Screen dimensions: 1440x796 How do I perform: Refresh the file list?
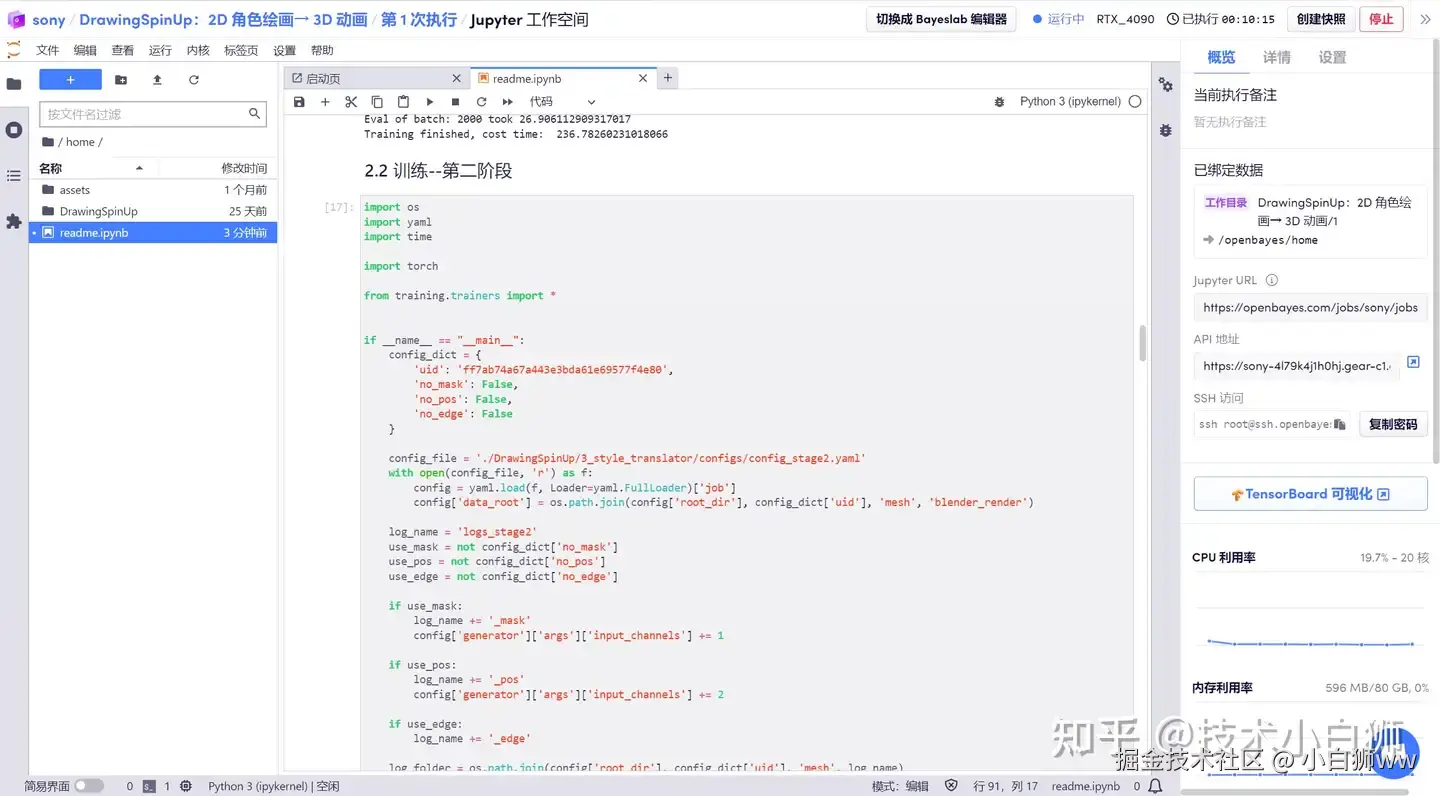[x=194, y=80]
